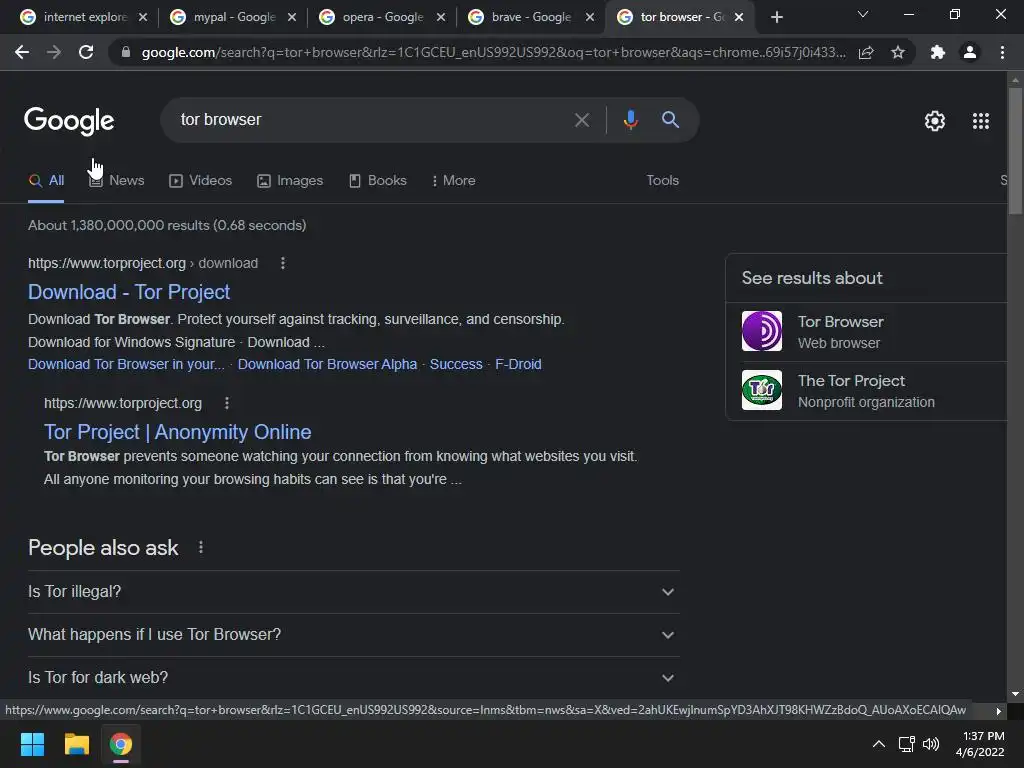This screenshot has width=1024, height=768.
Task: Share this page from address bar
Action: (x=866, y=52)
